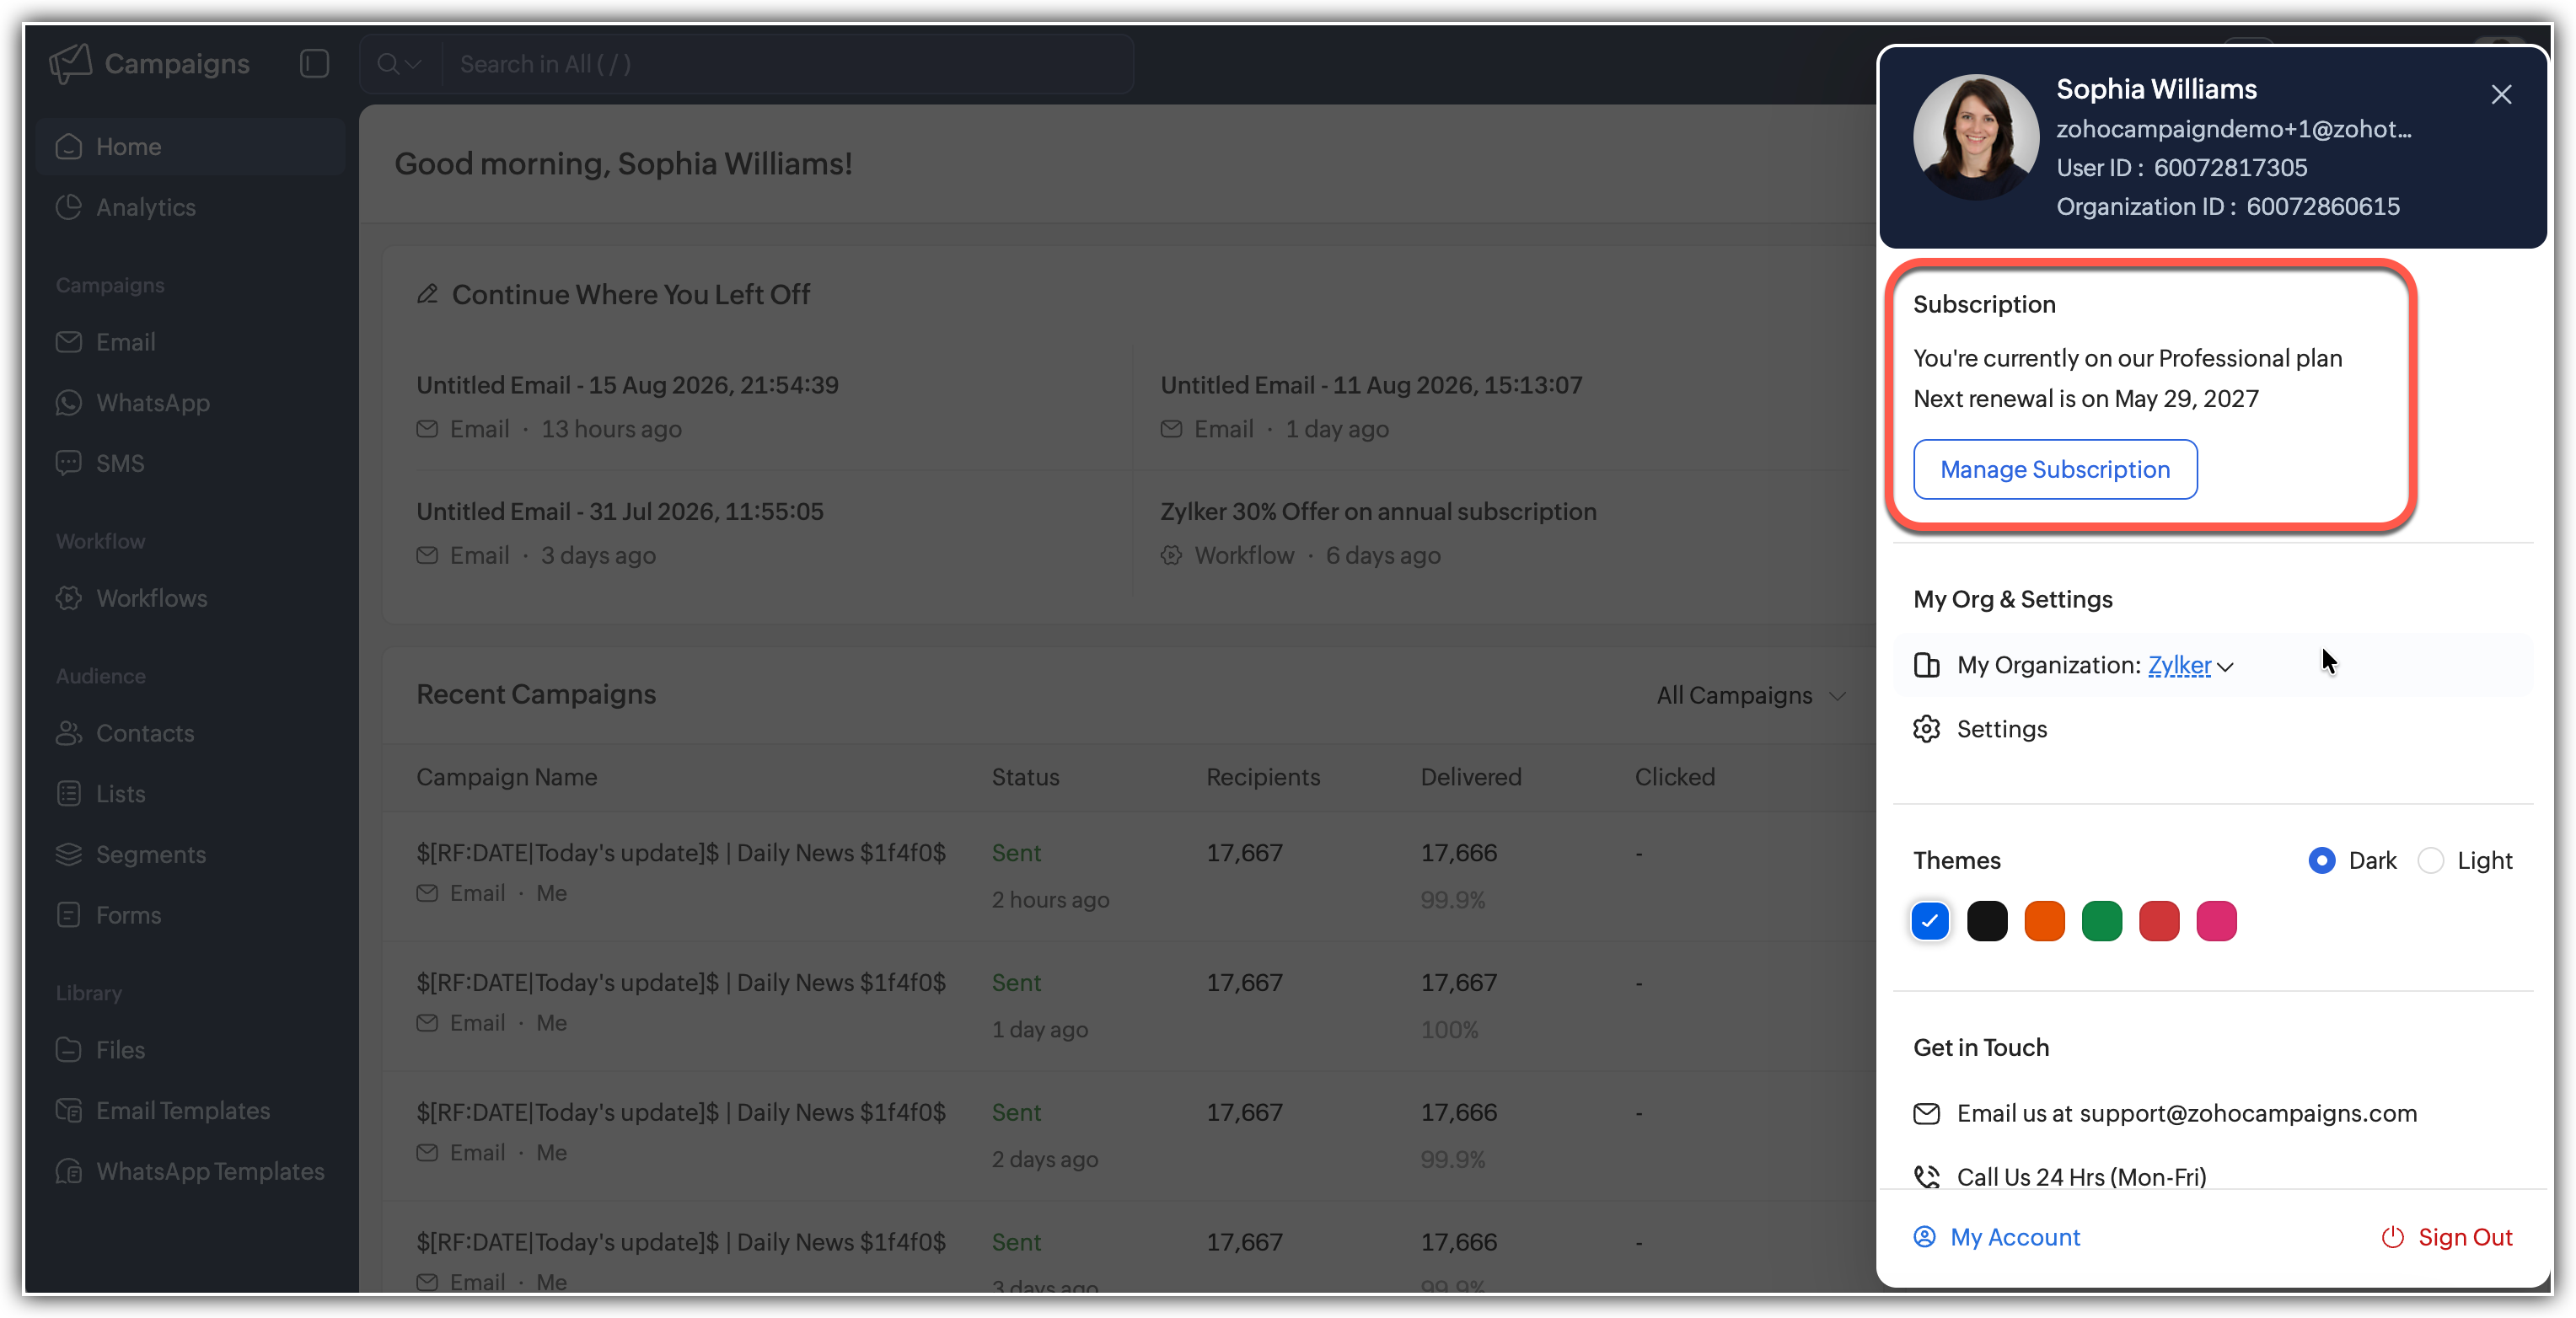Viewport: 2576px width, 1318px height.
Task: Open WhatsApp Templates in sidebar
Action: [x=190, y=1171]
